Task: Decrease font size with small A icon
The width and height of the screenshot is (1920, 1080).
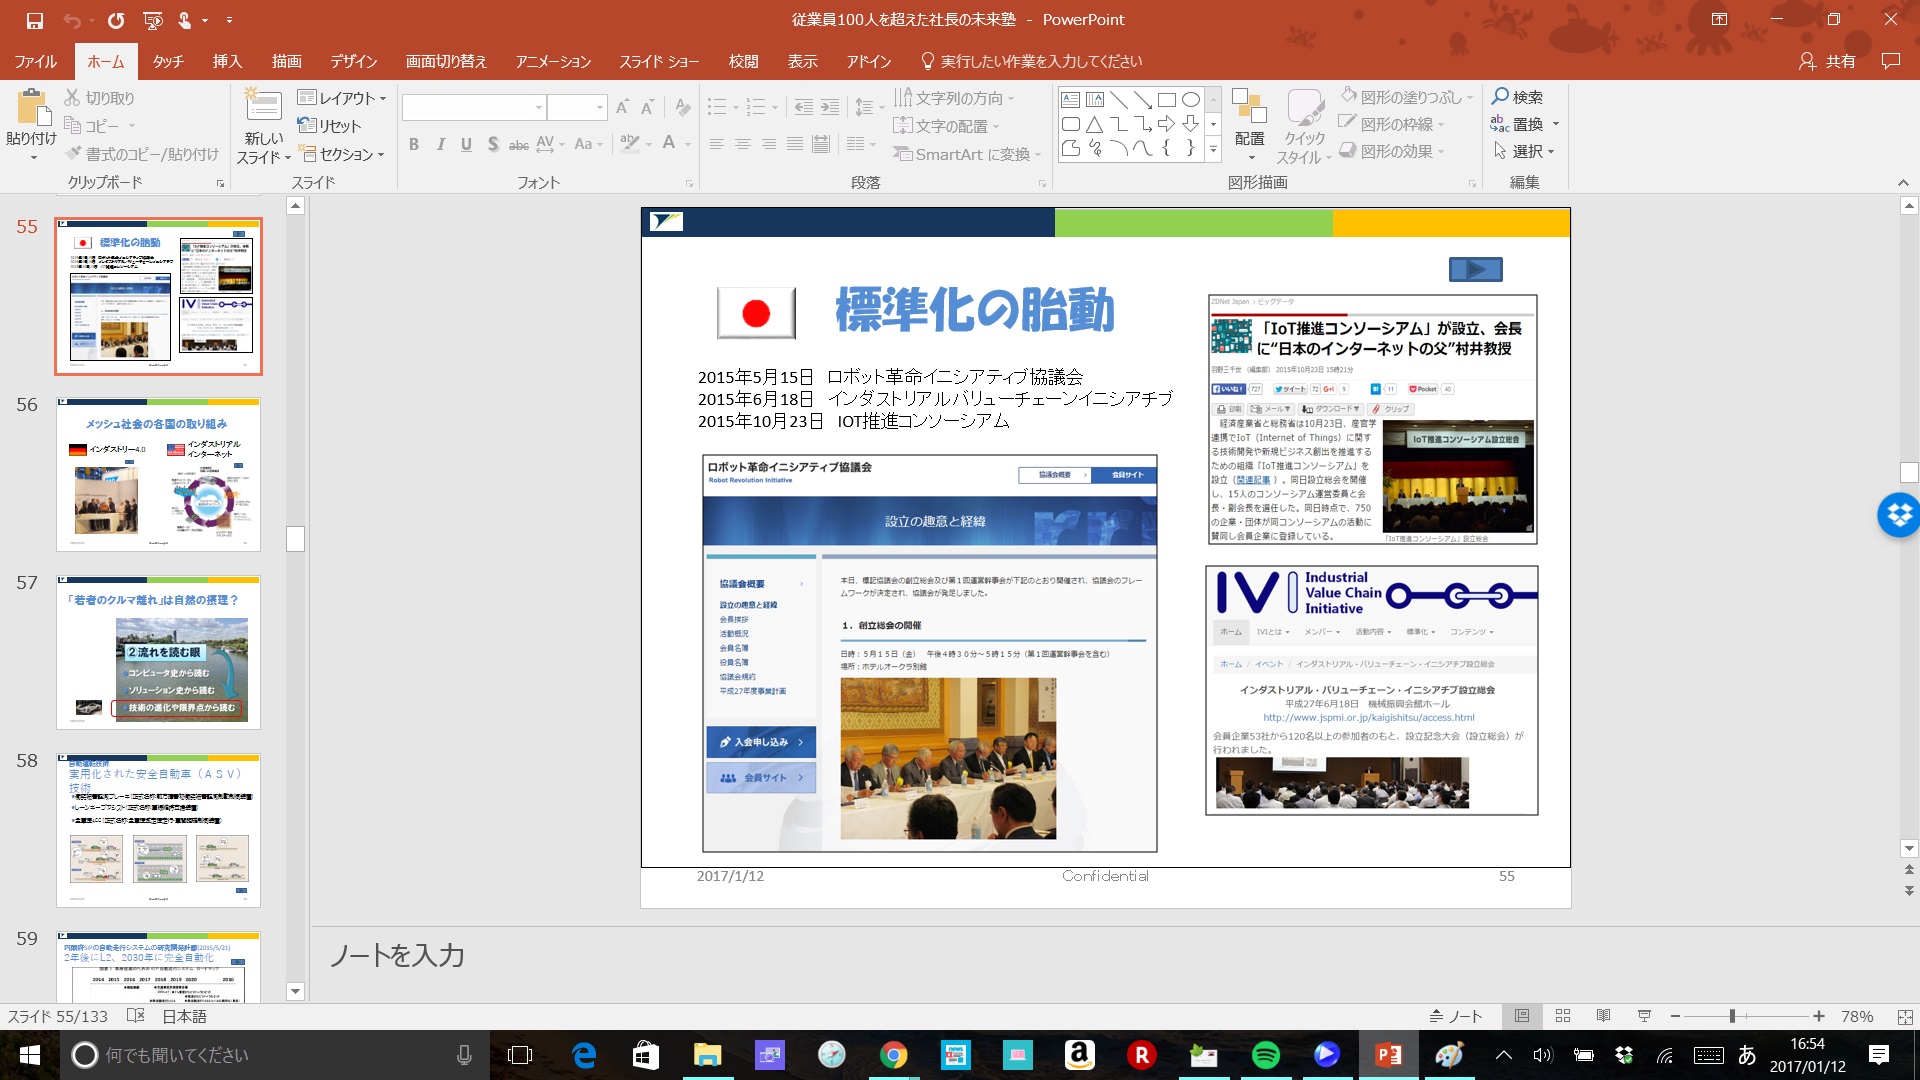Action: tap(647, 107)
